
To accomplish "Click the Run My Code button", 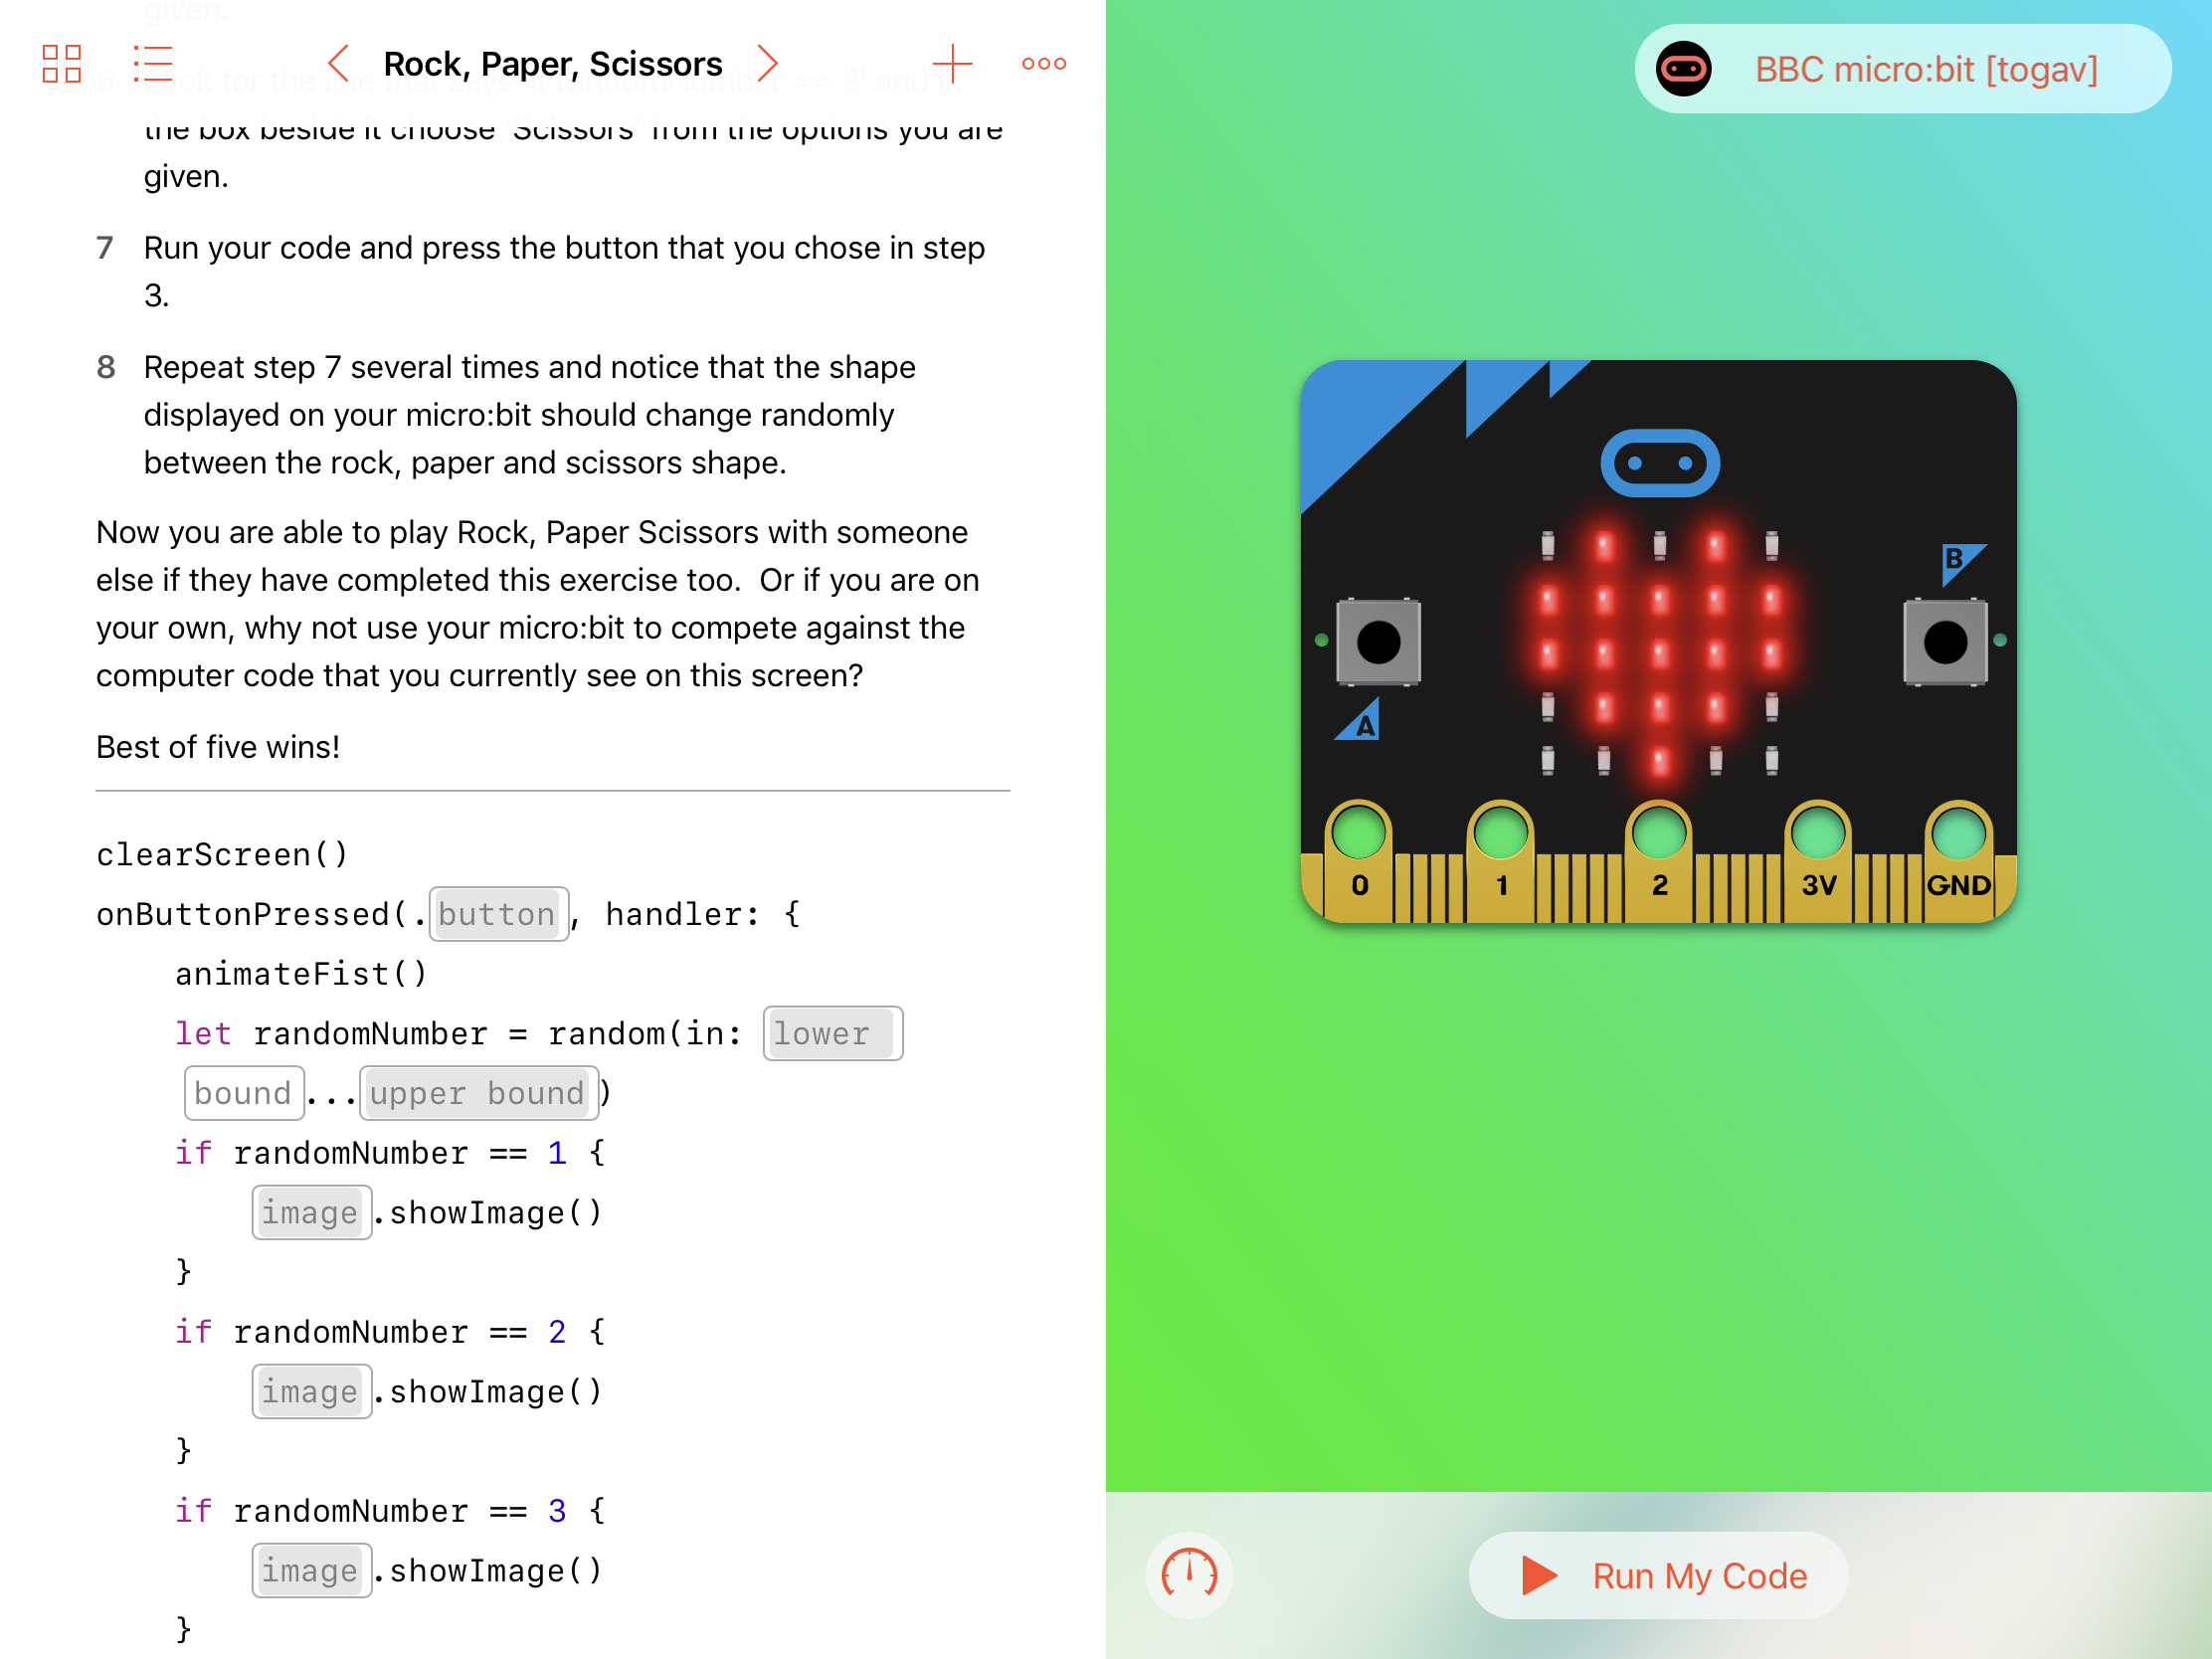I will [1658, 1575].
